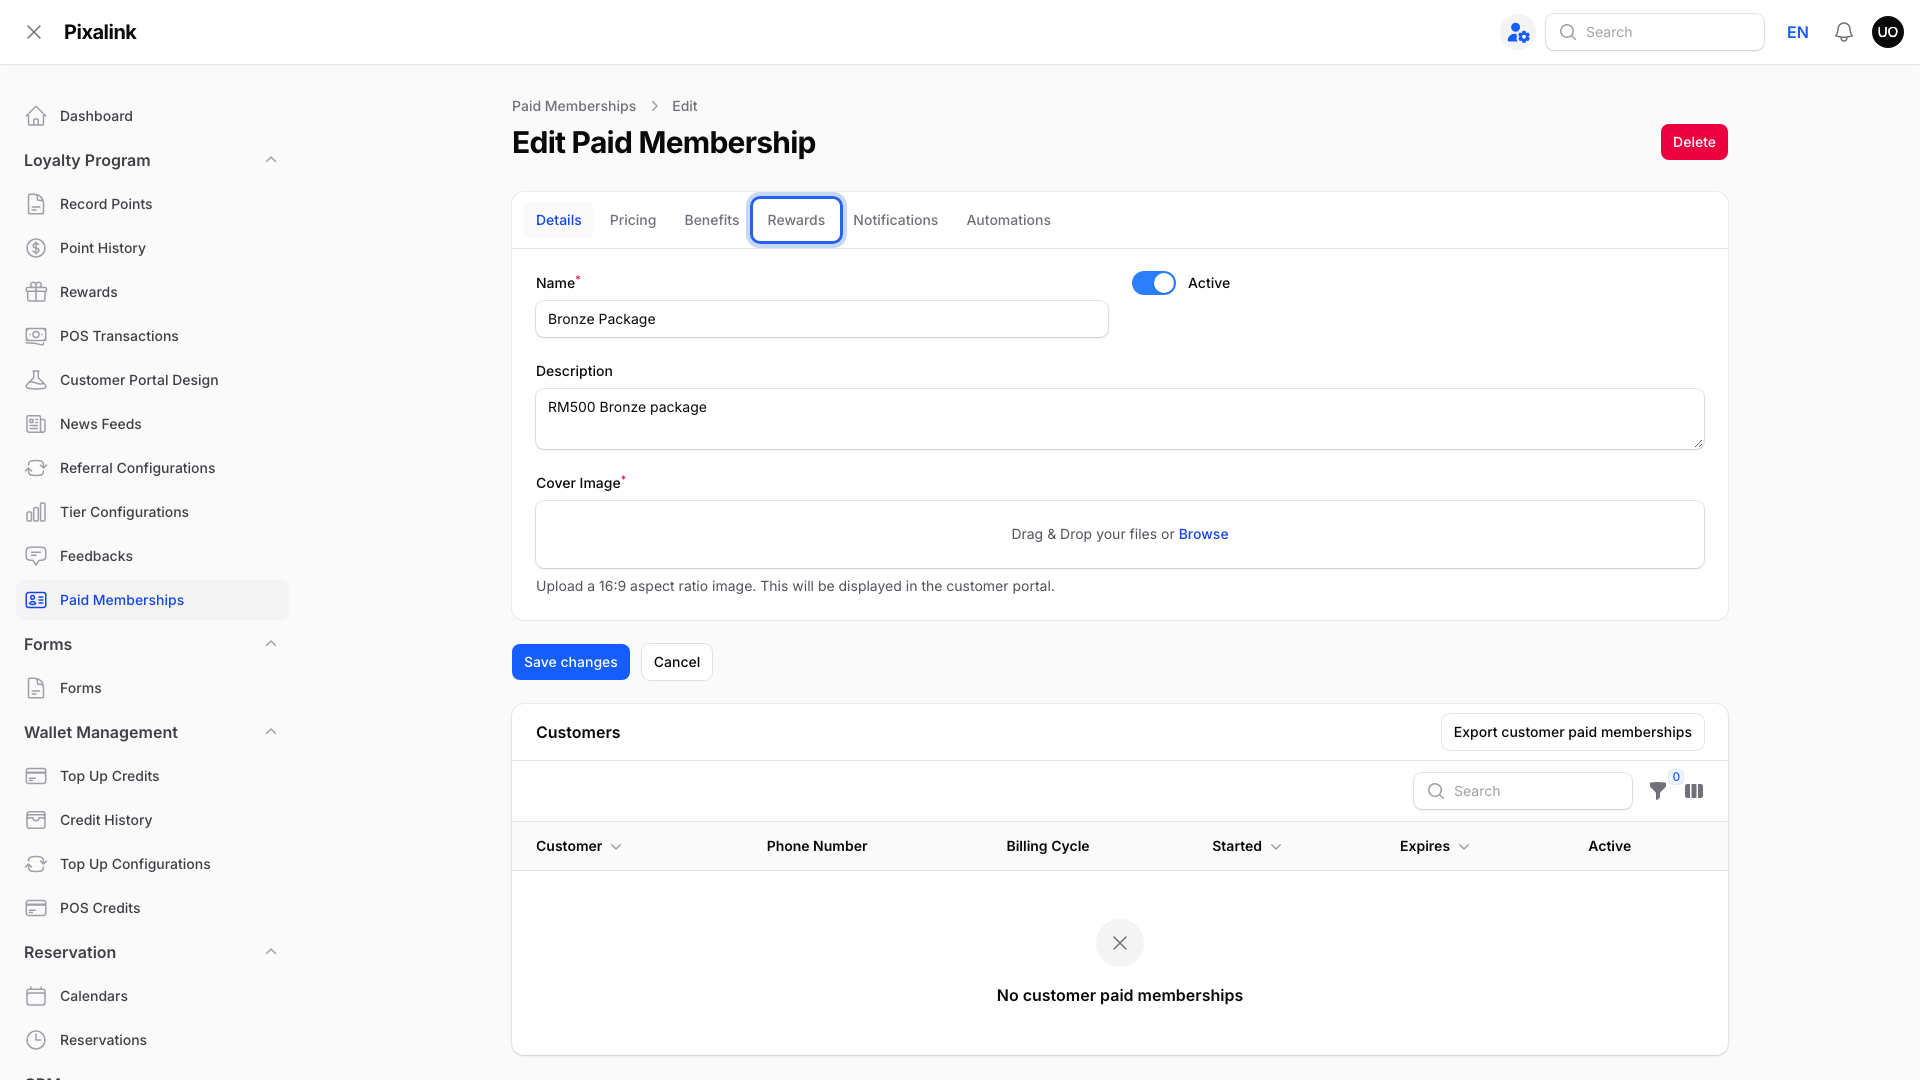
Task: Open the user settings icon beside search
Action: click(x=1518, y=32)
